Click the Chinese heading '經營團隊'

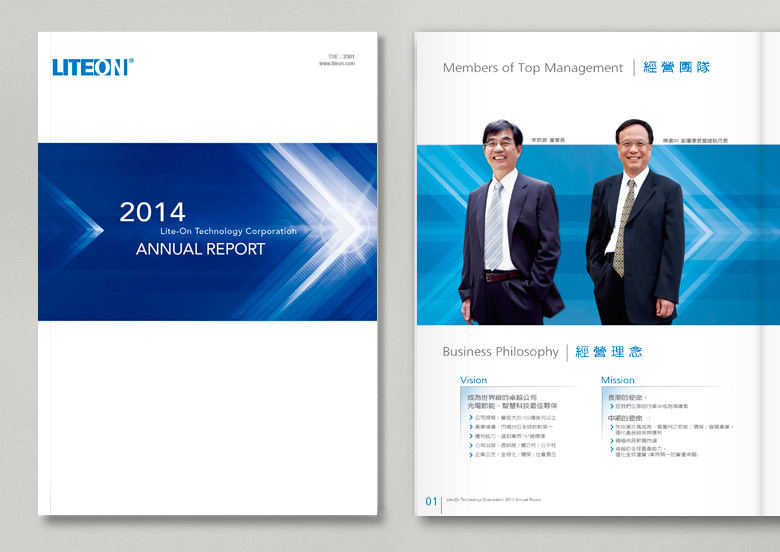pyautogui.click(x=677, y=67)
